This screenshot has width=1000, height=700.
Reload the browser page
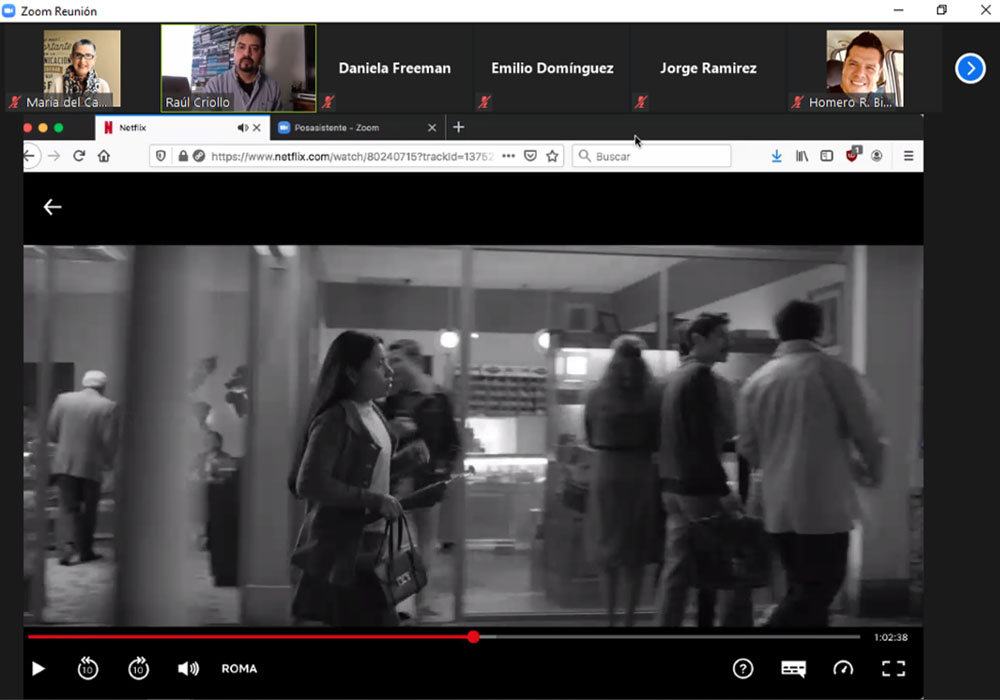79,156
